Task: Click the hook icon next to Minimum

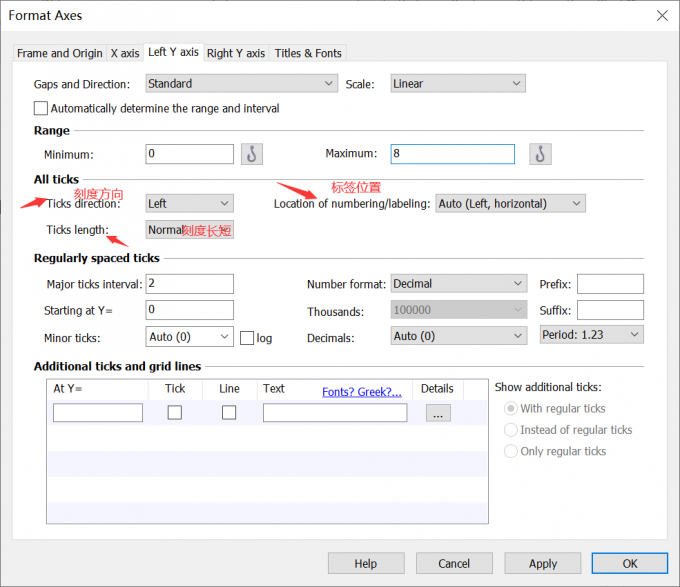Action: (x=252, y=154)
